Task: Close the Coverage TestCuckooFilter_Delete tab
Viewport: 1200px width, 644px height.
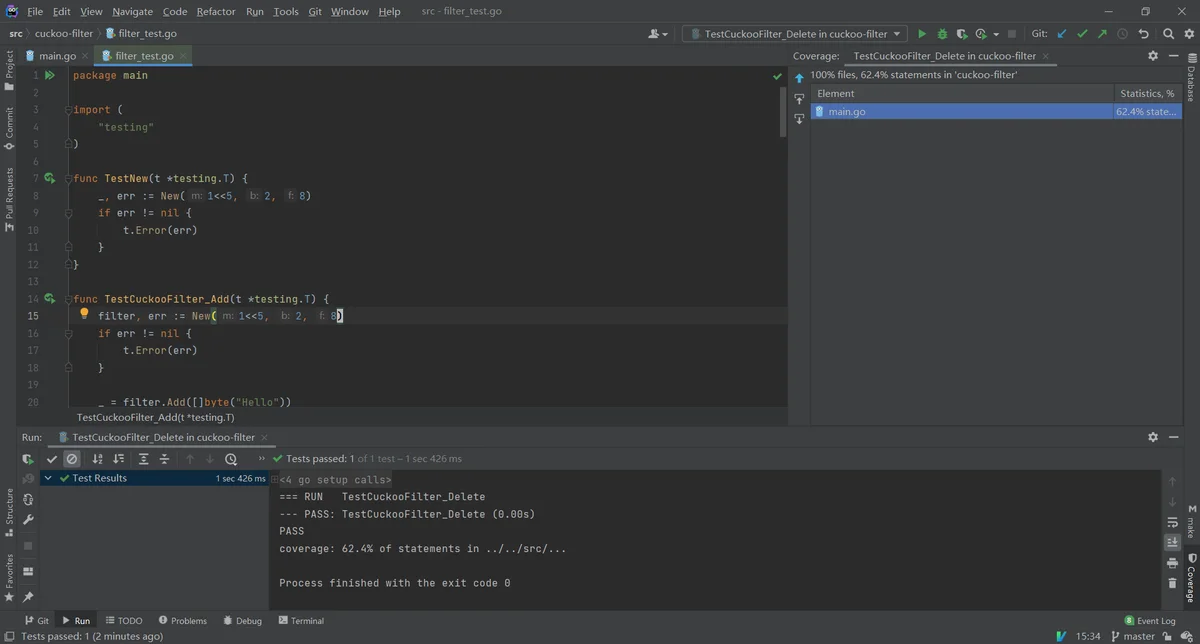Action: 1046,56
